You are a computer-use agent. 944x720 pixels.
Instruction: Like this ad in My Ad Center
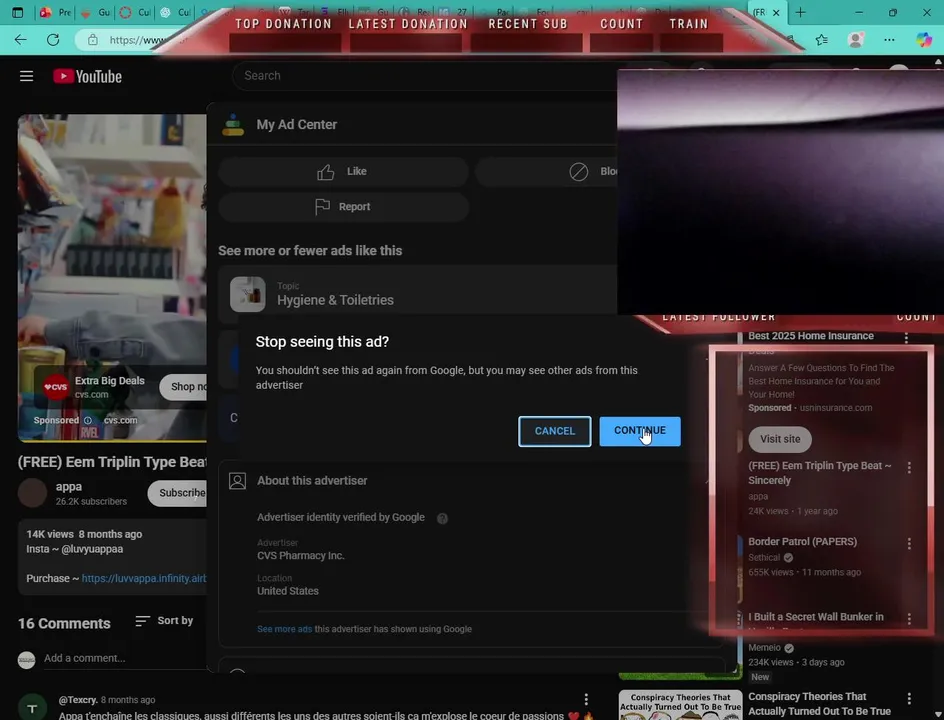pyautogui.click(x=343, y=172)
